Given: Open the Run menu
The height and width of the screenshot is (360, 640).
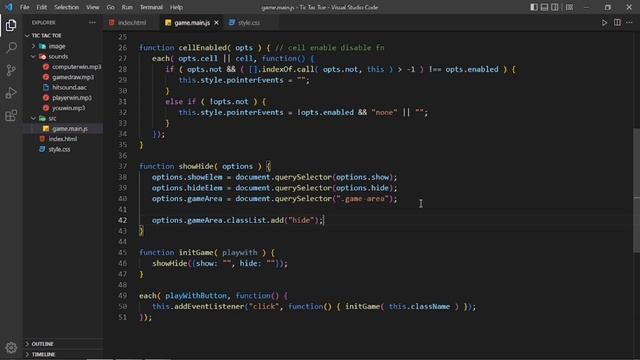Looking at the screenshot, I should (127, 7).
